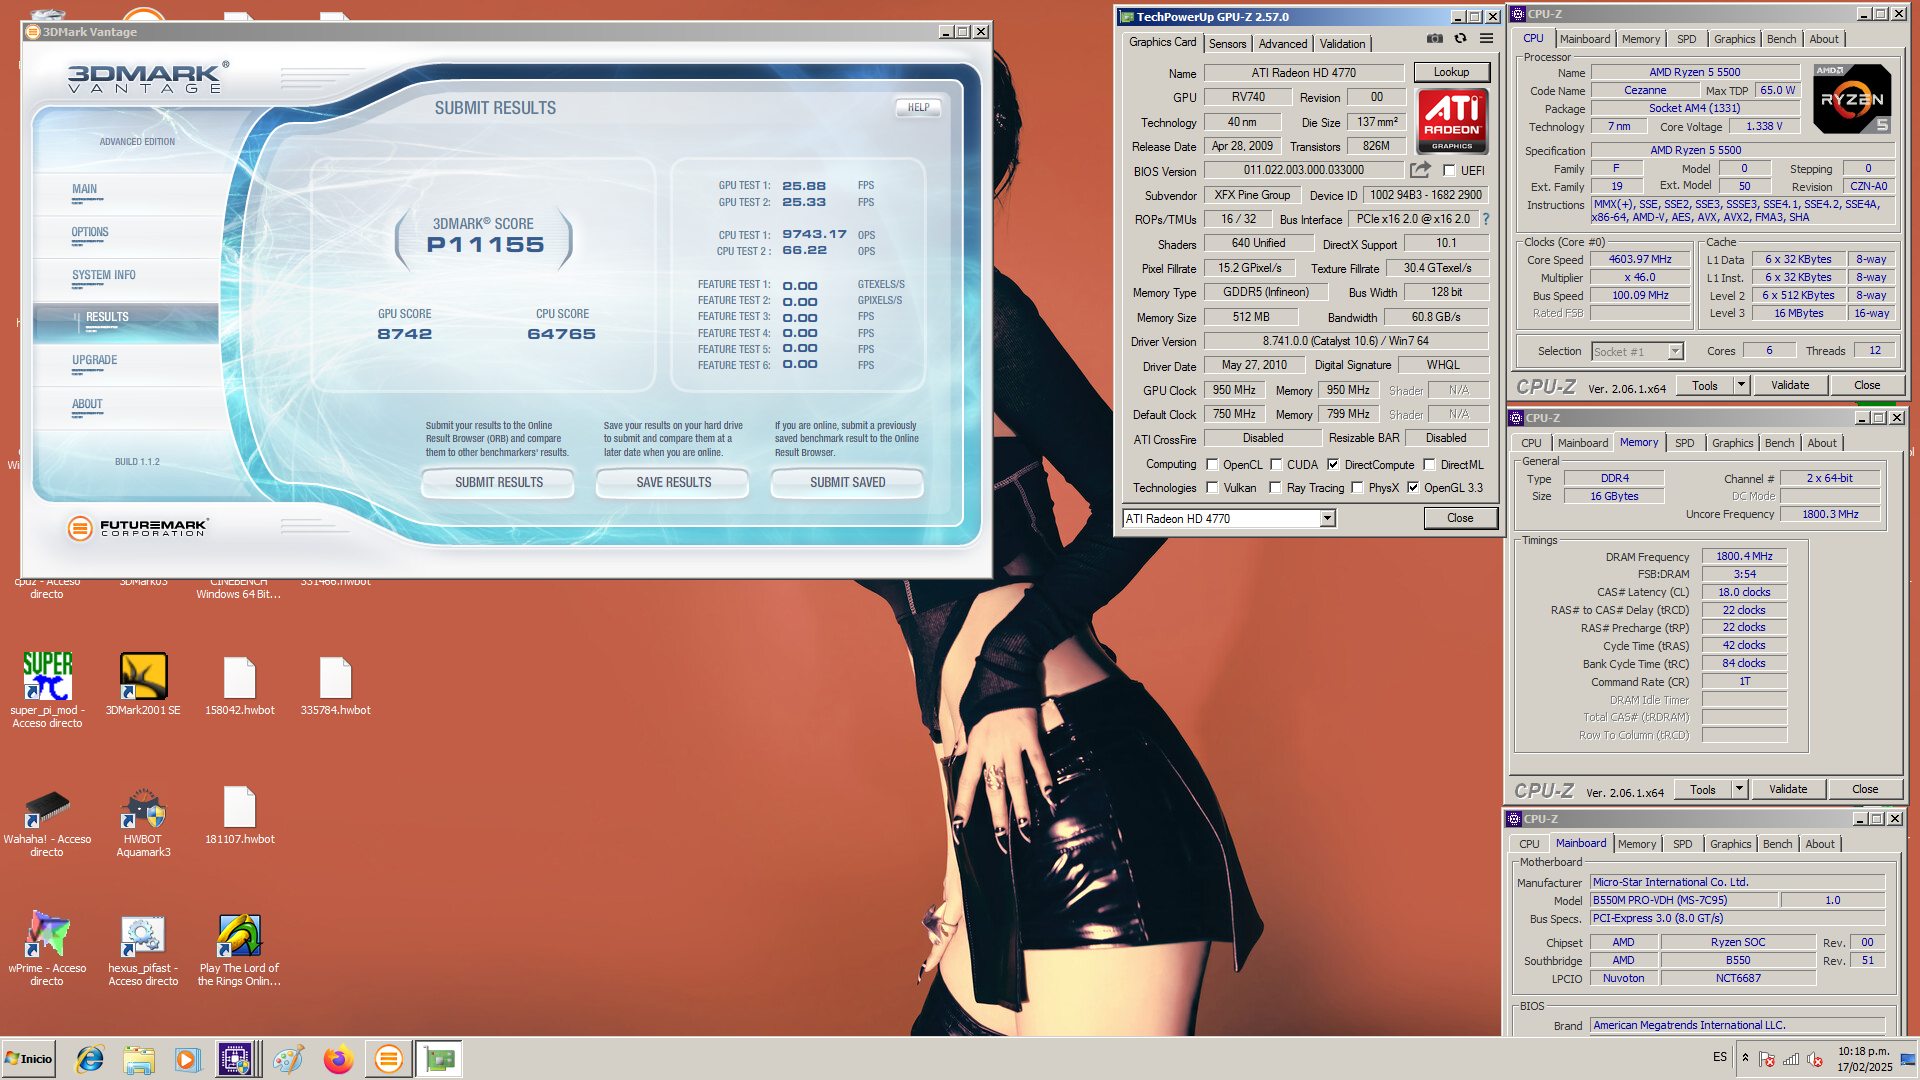Viewport: 1920px width, 1080px height.
Task: Switch to CPU-Z taskbar button
Action: (x=236, y=1059)
